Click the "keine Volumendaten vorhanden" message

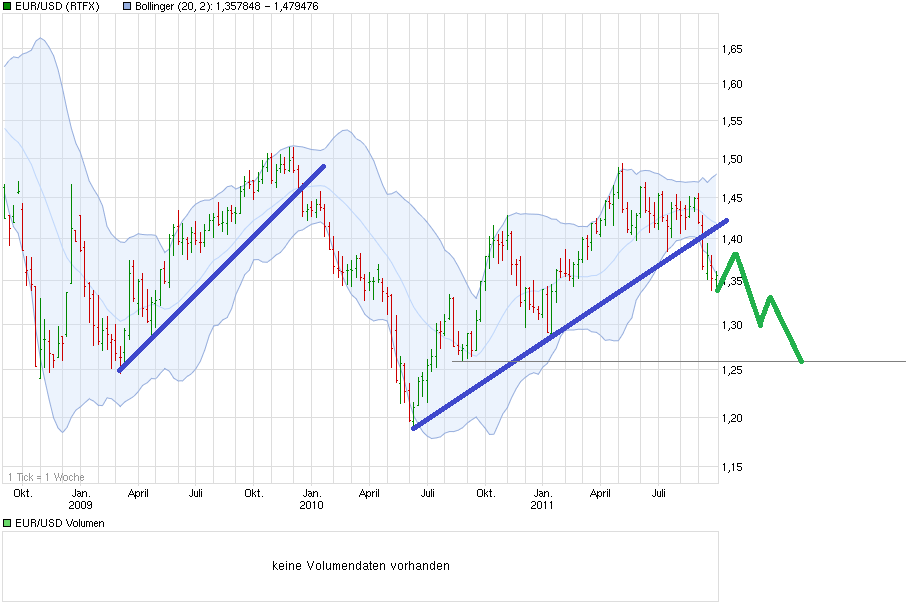tap(361, 565)
